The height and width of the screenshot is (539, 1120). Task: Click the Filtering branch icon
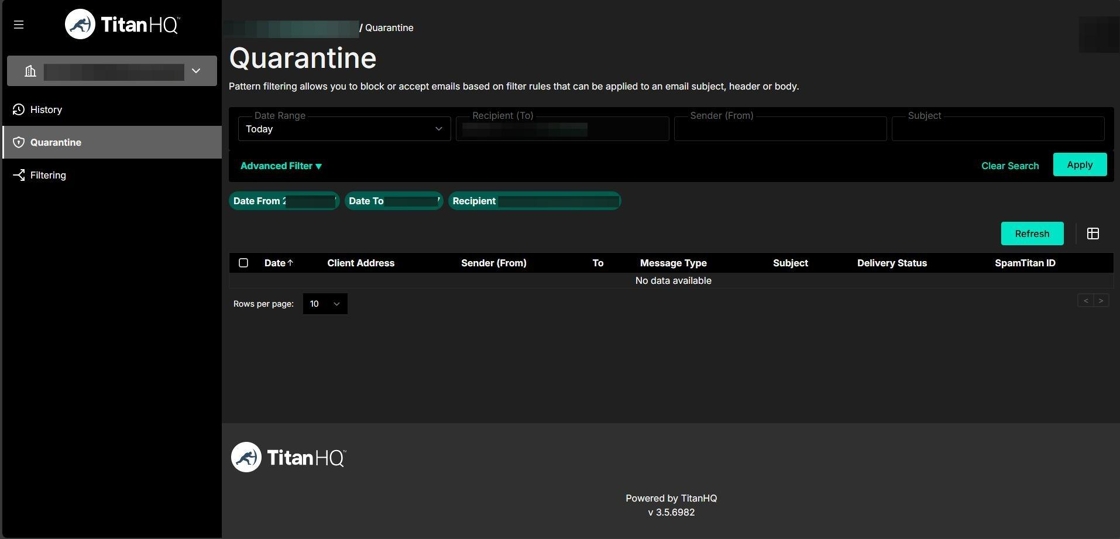(x=18, y=176)
